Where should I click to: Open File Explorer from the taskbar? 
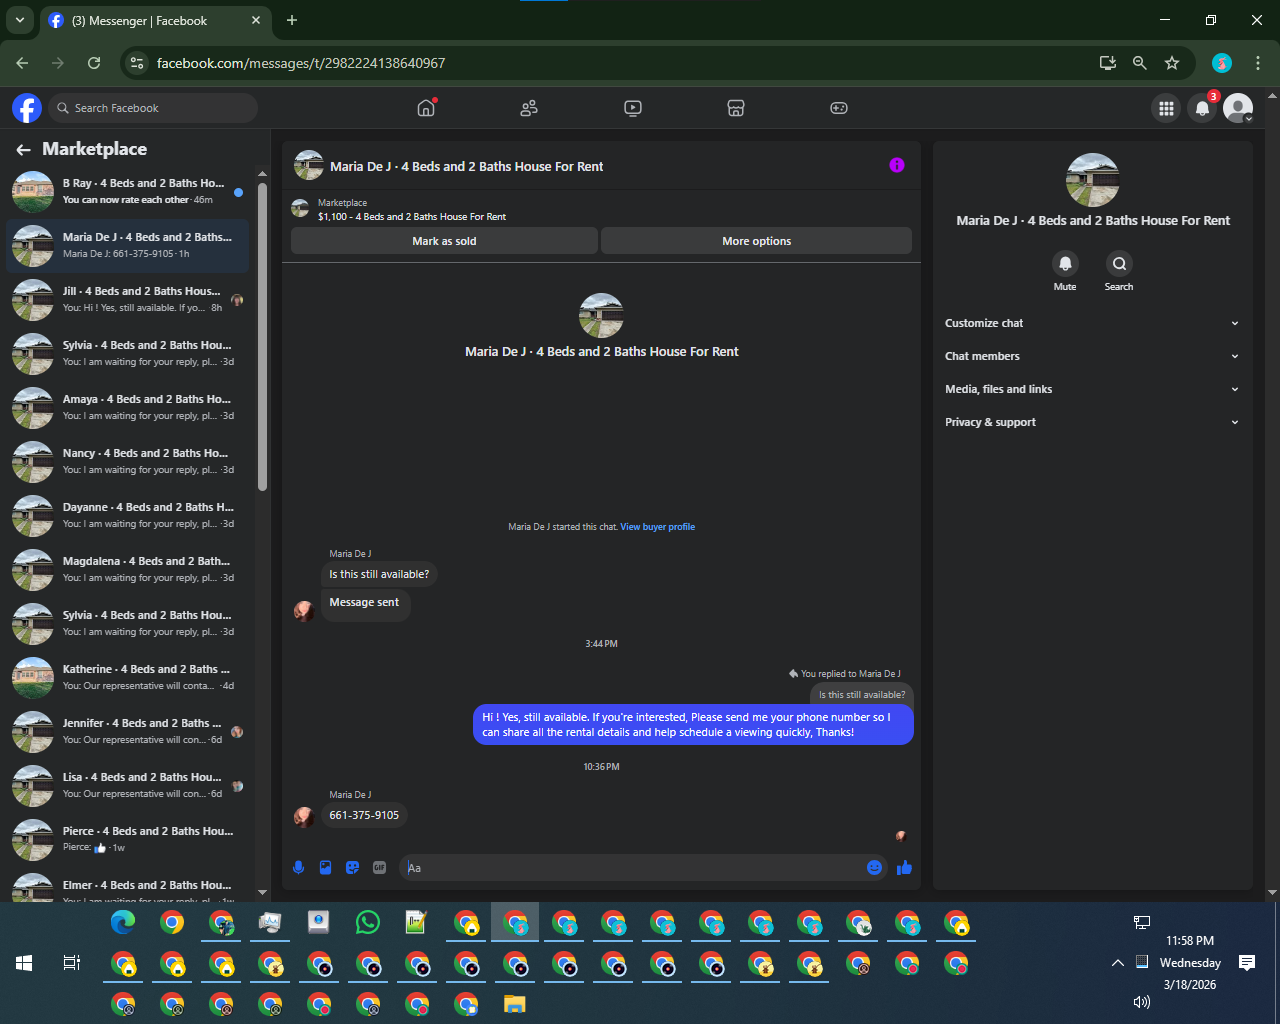pyautogui.click(x=515, y=1003)
